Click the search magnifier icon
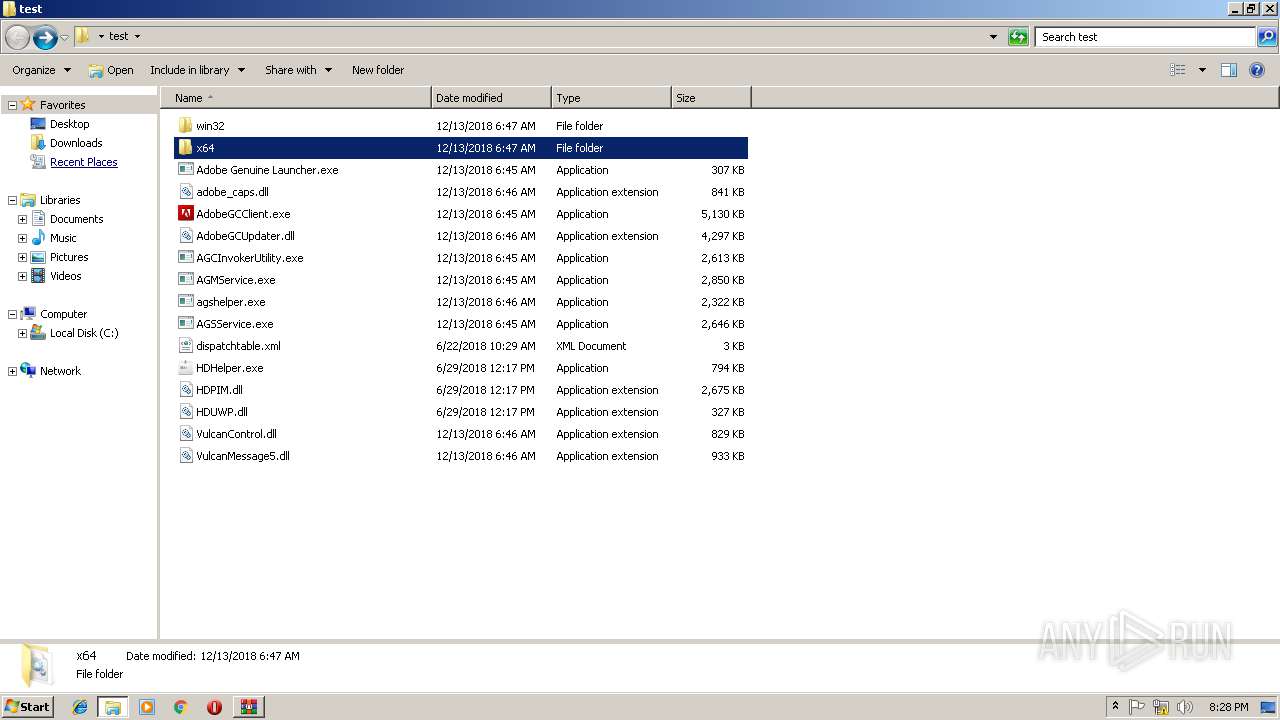The width and height of the screenshot is (1280, 720). click(1267, 37)
